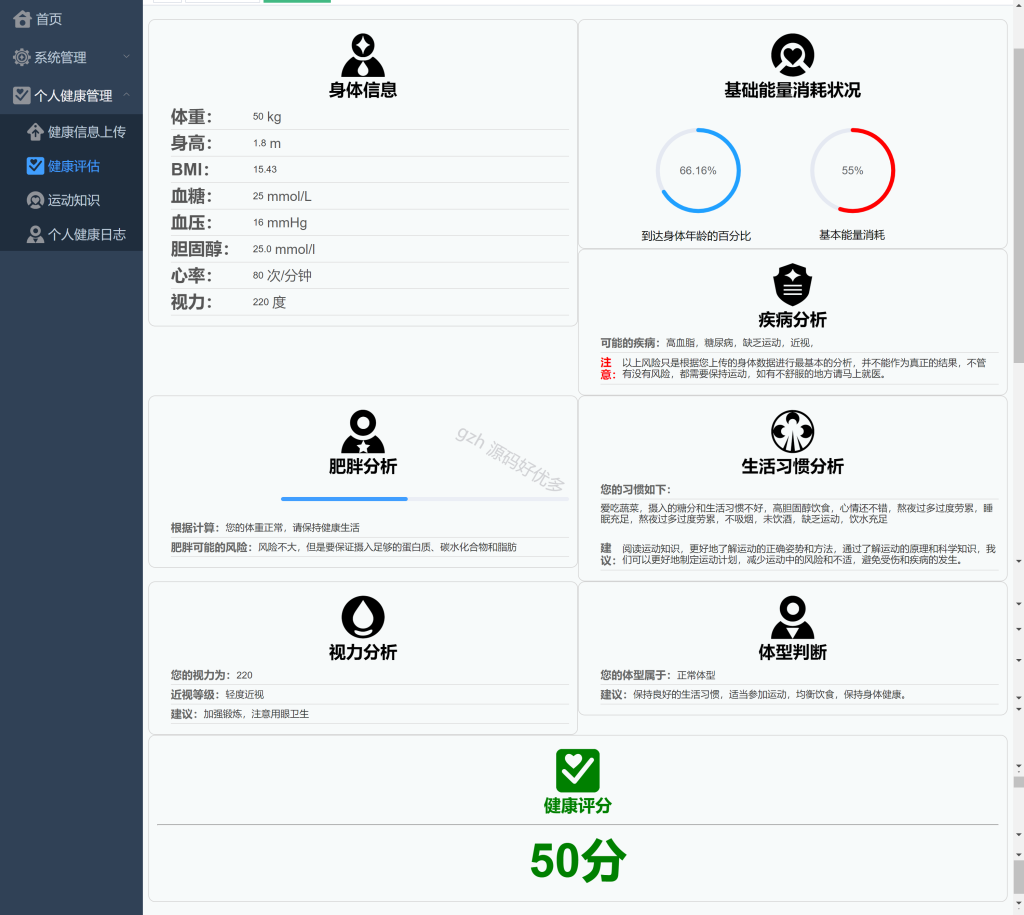Click the home icon beside 首页

click(22, 19)
